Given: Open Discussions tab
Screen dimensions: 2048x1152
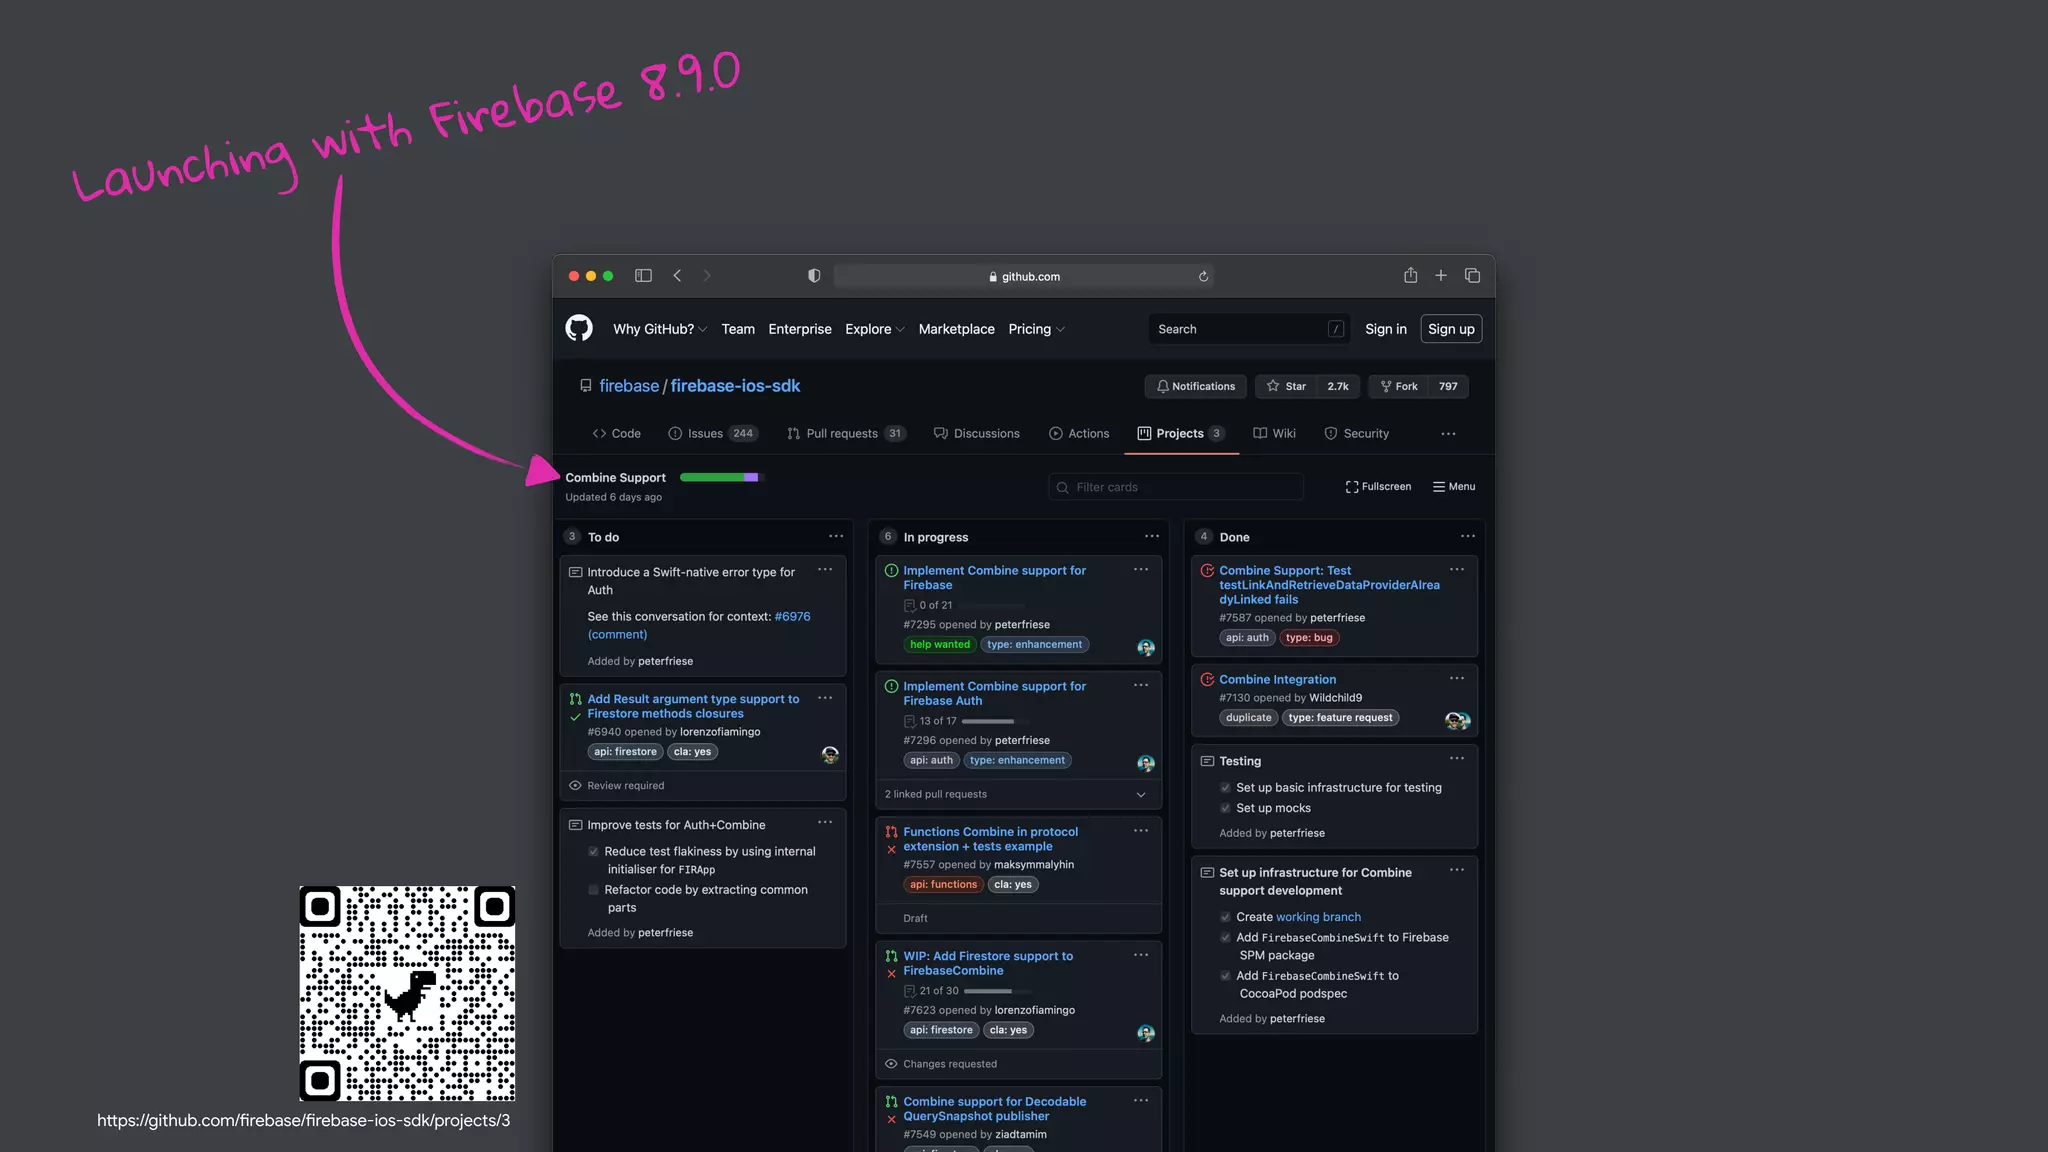Looking at the screenshot, I should tap(976, 434).
